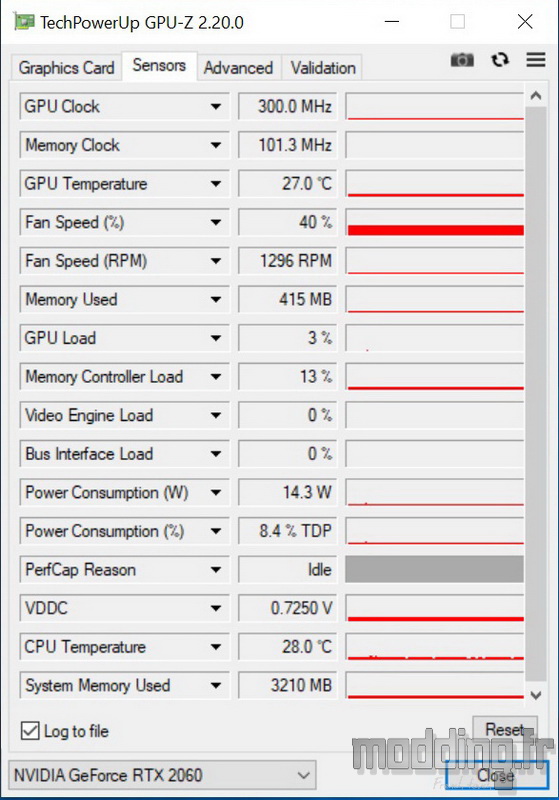Screen dimensions: 559x800
Task: Click the GPU Clock history graph
Action: (435, 106)
